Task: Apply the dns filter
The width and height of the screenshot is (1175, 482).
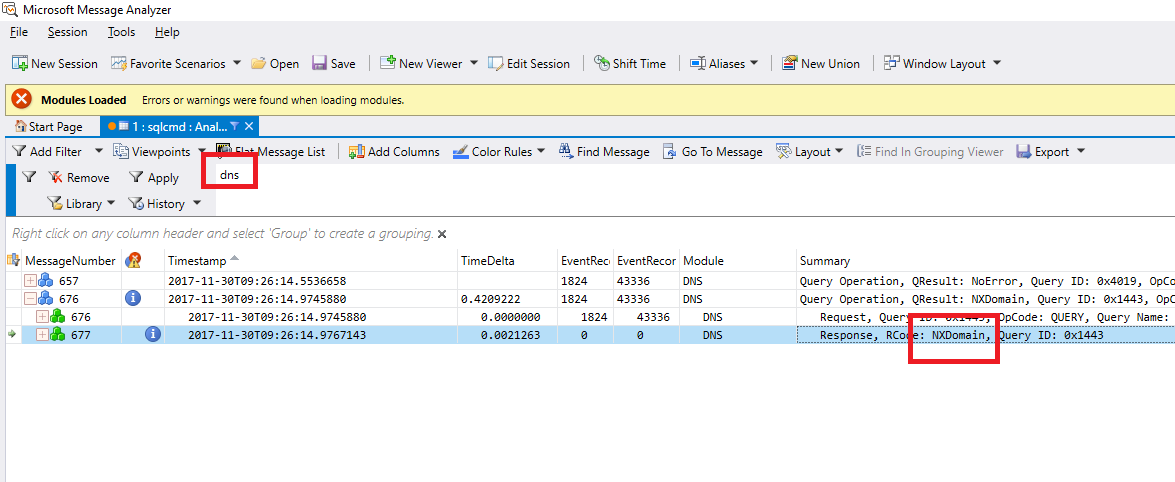Action: (x=154, y=178)
